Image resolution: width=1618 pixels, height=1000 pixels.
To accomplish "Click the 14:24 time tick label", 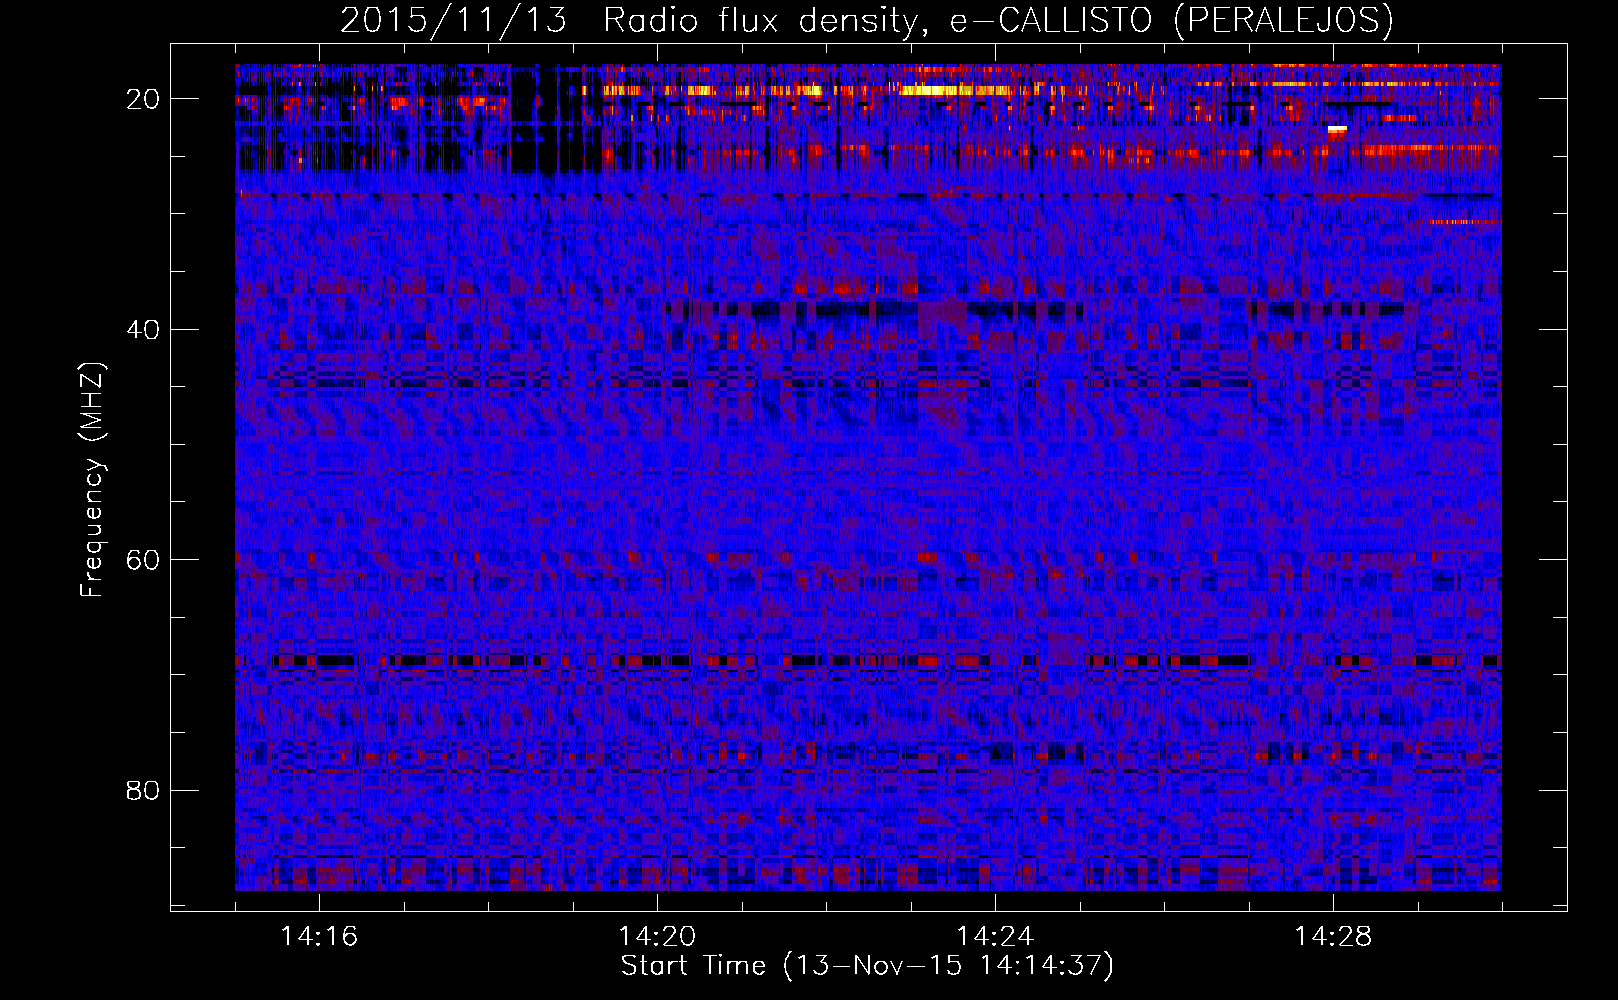I will tap(995, 937).
